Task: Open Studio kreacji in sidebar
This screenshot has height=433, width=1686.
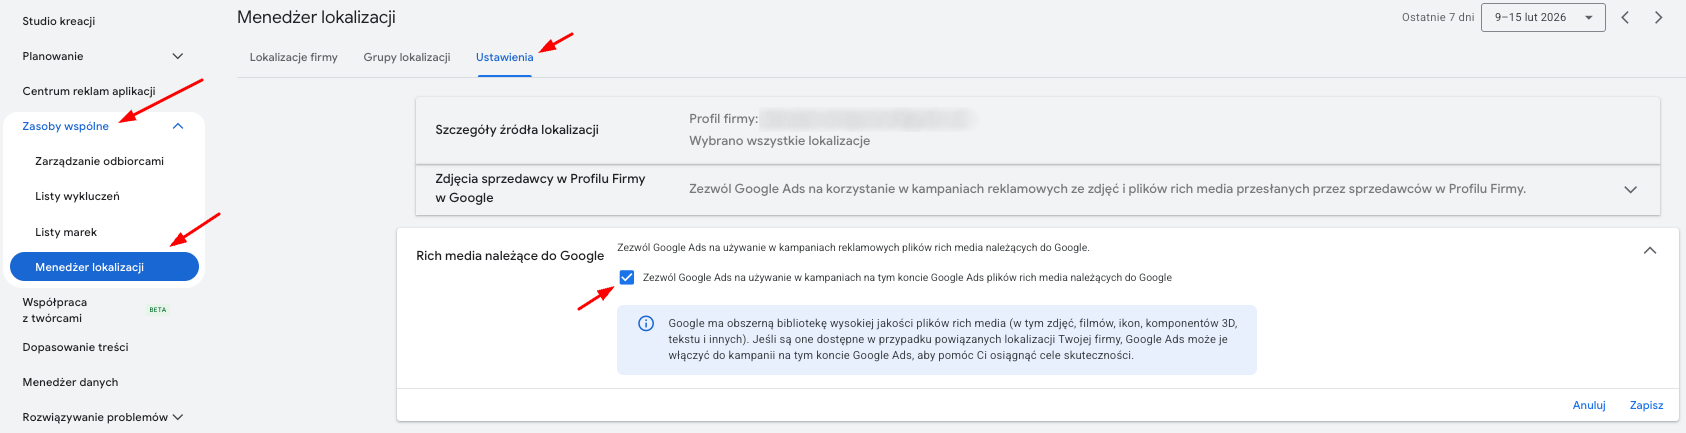Action: [59, 21]
